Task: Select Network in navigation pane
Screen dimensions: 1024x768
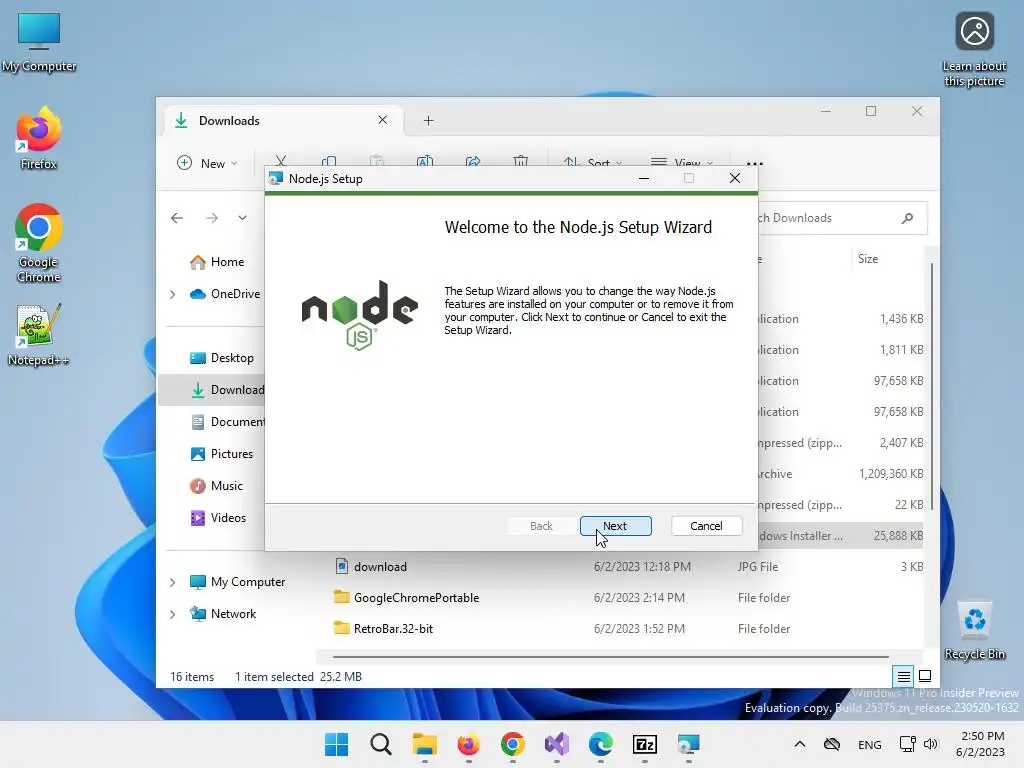Action: click(x=223, y=614)
